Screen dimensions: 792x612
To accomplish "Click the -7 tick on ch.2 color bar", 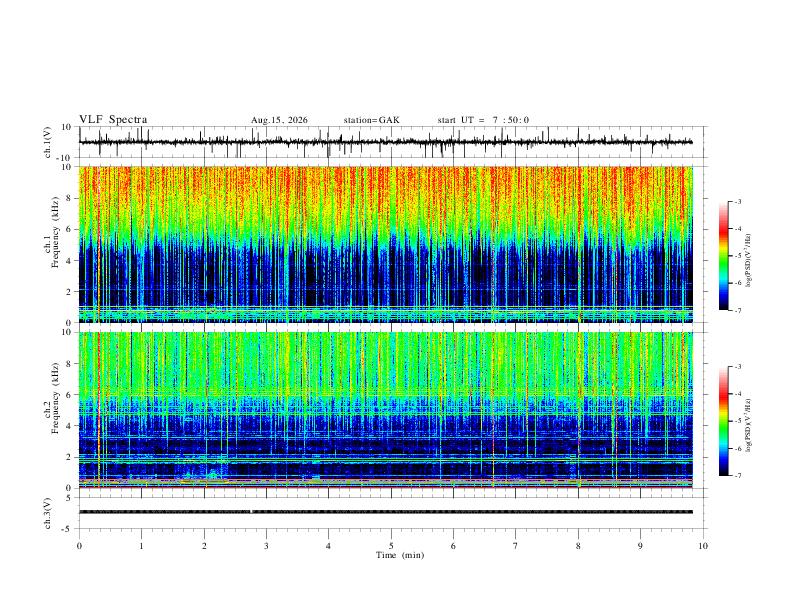I will [x=737, y=476].
